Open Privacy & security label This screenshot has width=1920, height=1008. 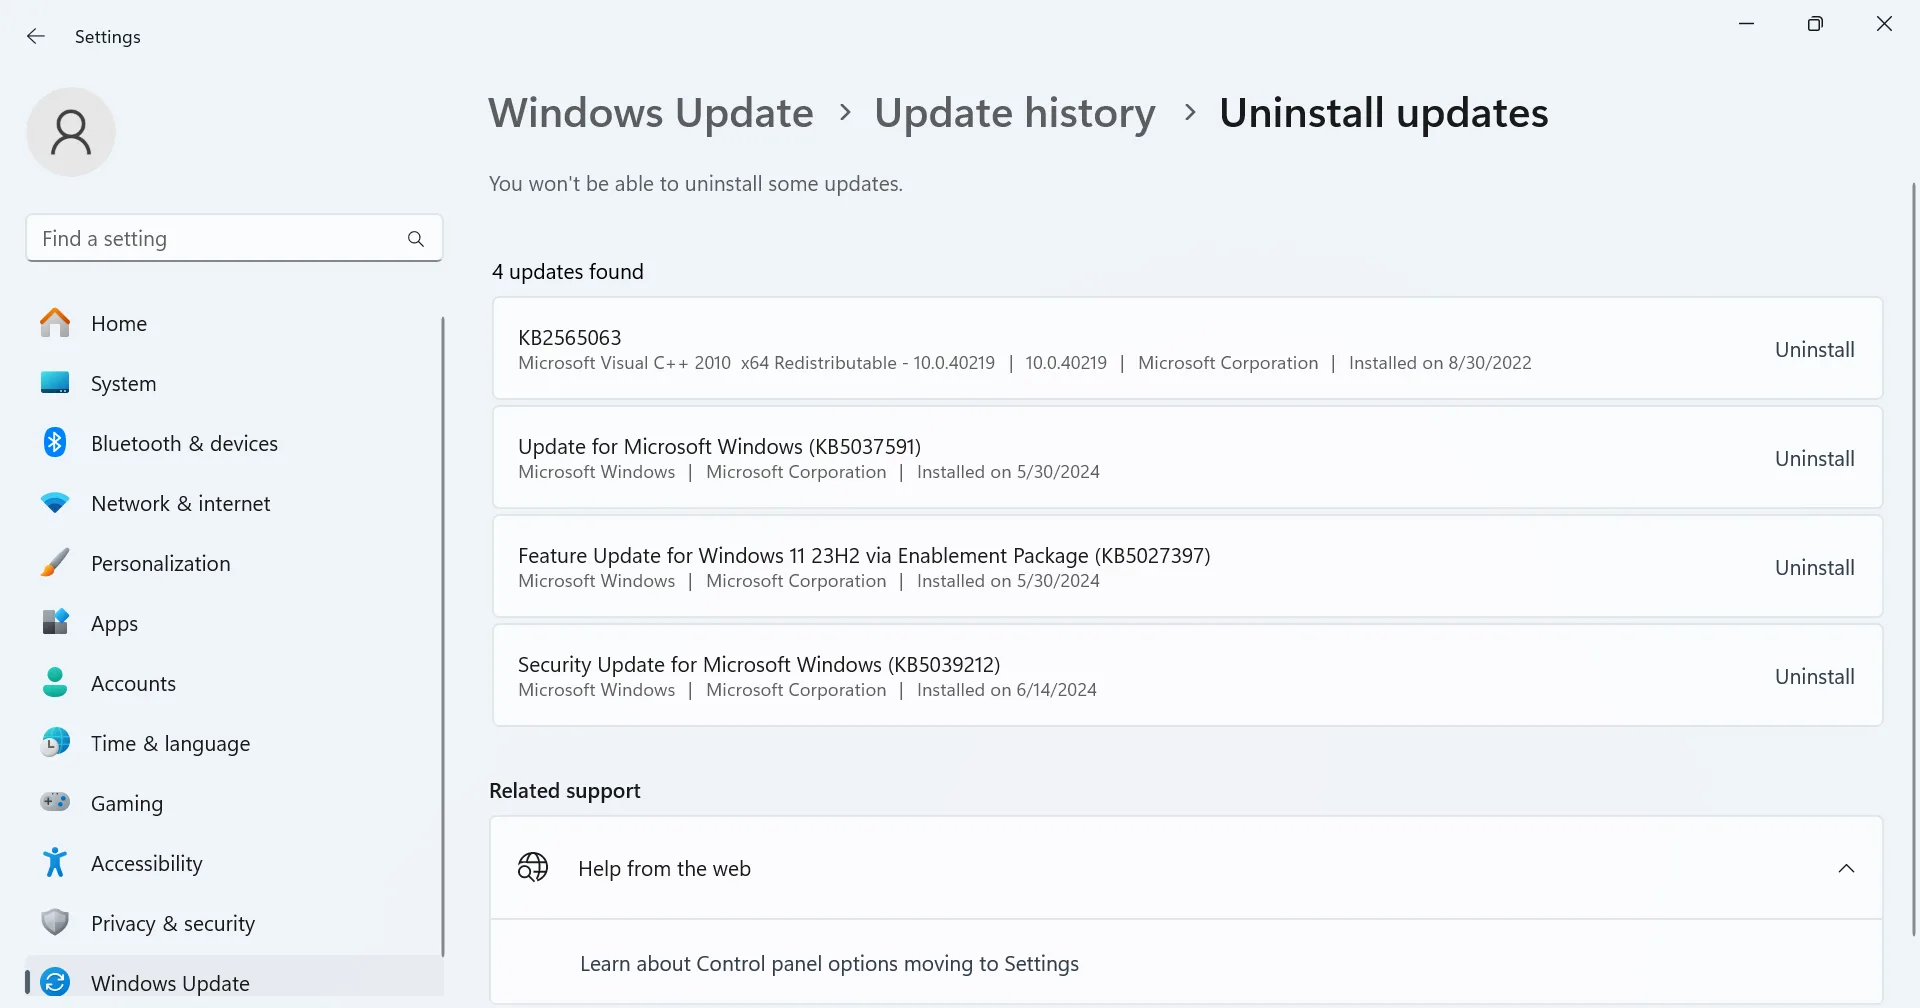(x=173, y=924)
